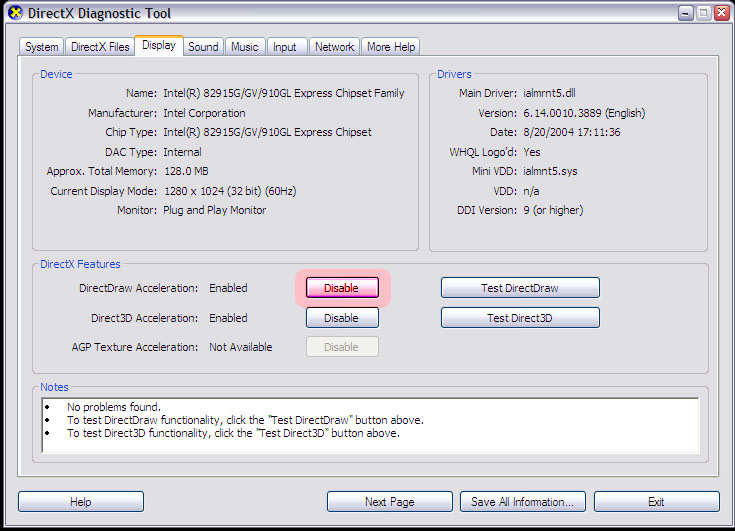The width and height of the screenshot is (735, 531).
Task: Minimize the DirectX Diagnostic Tool window
Action: 683,14
